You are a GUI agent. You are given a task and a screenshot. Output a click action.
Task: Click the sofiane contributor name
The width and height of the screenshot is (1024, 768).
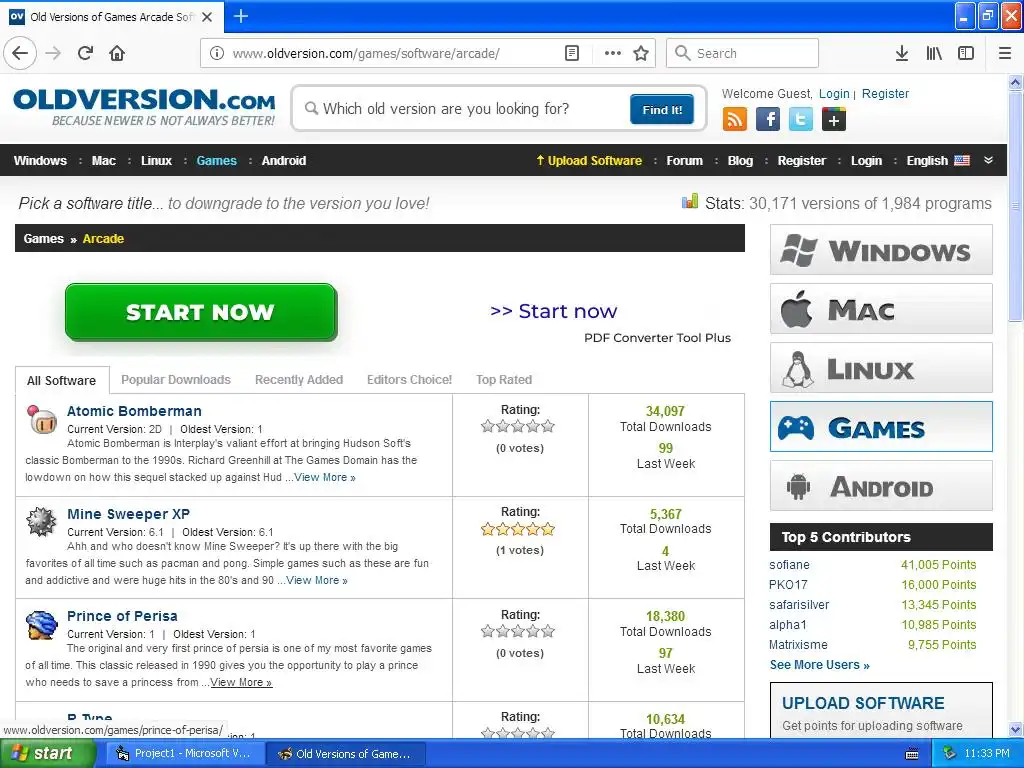point(789,565)
